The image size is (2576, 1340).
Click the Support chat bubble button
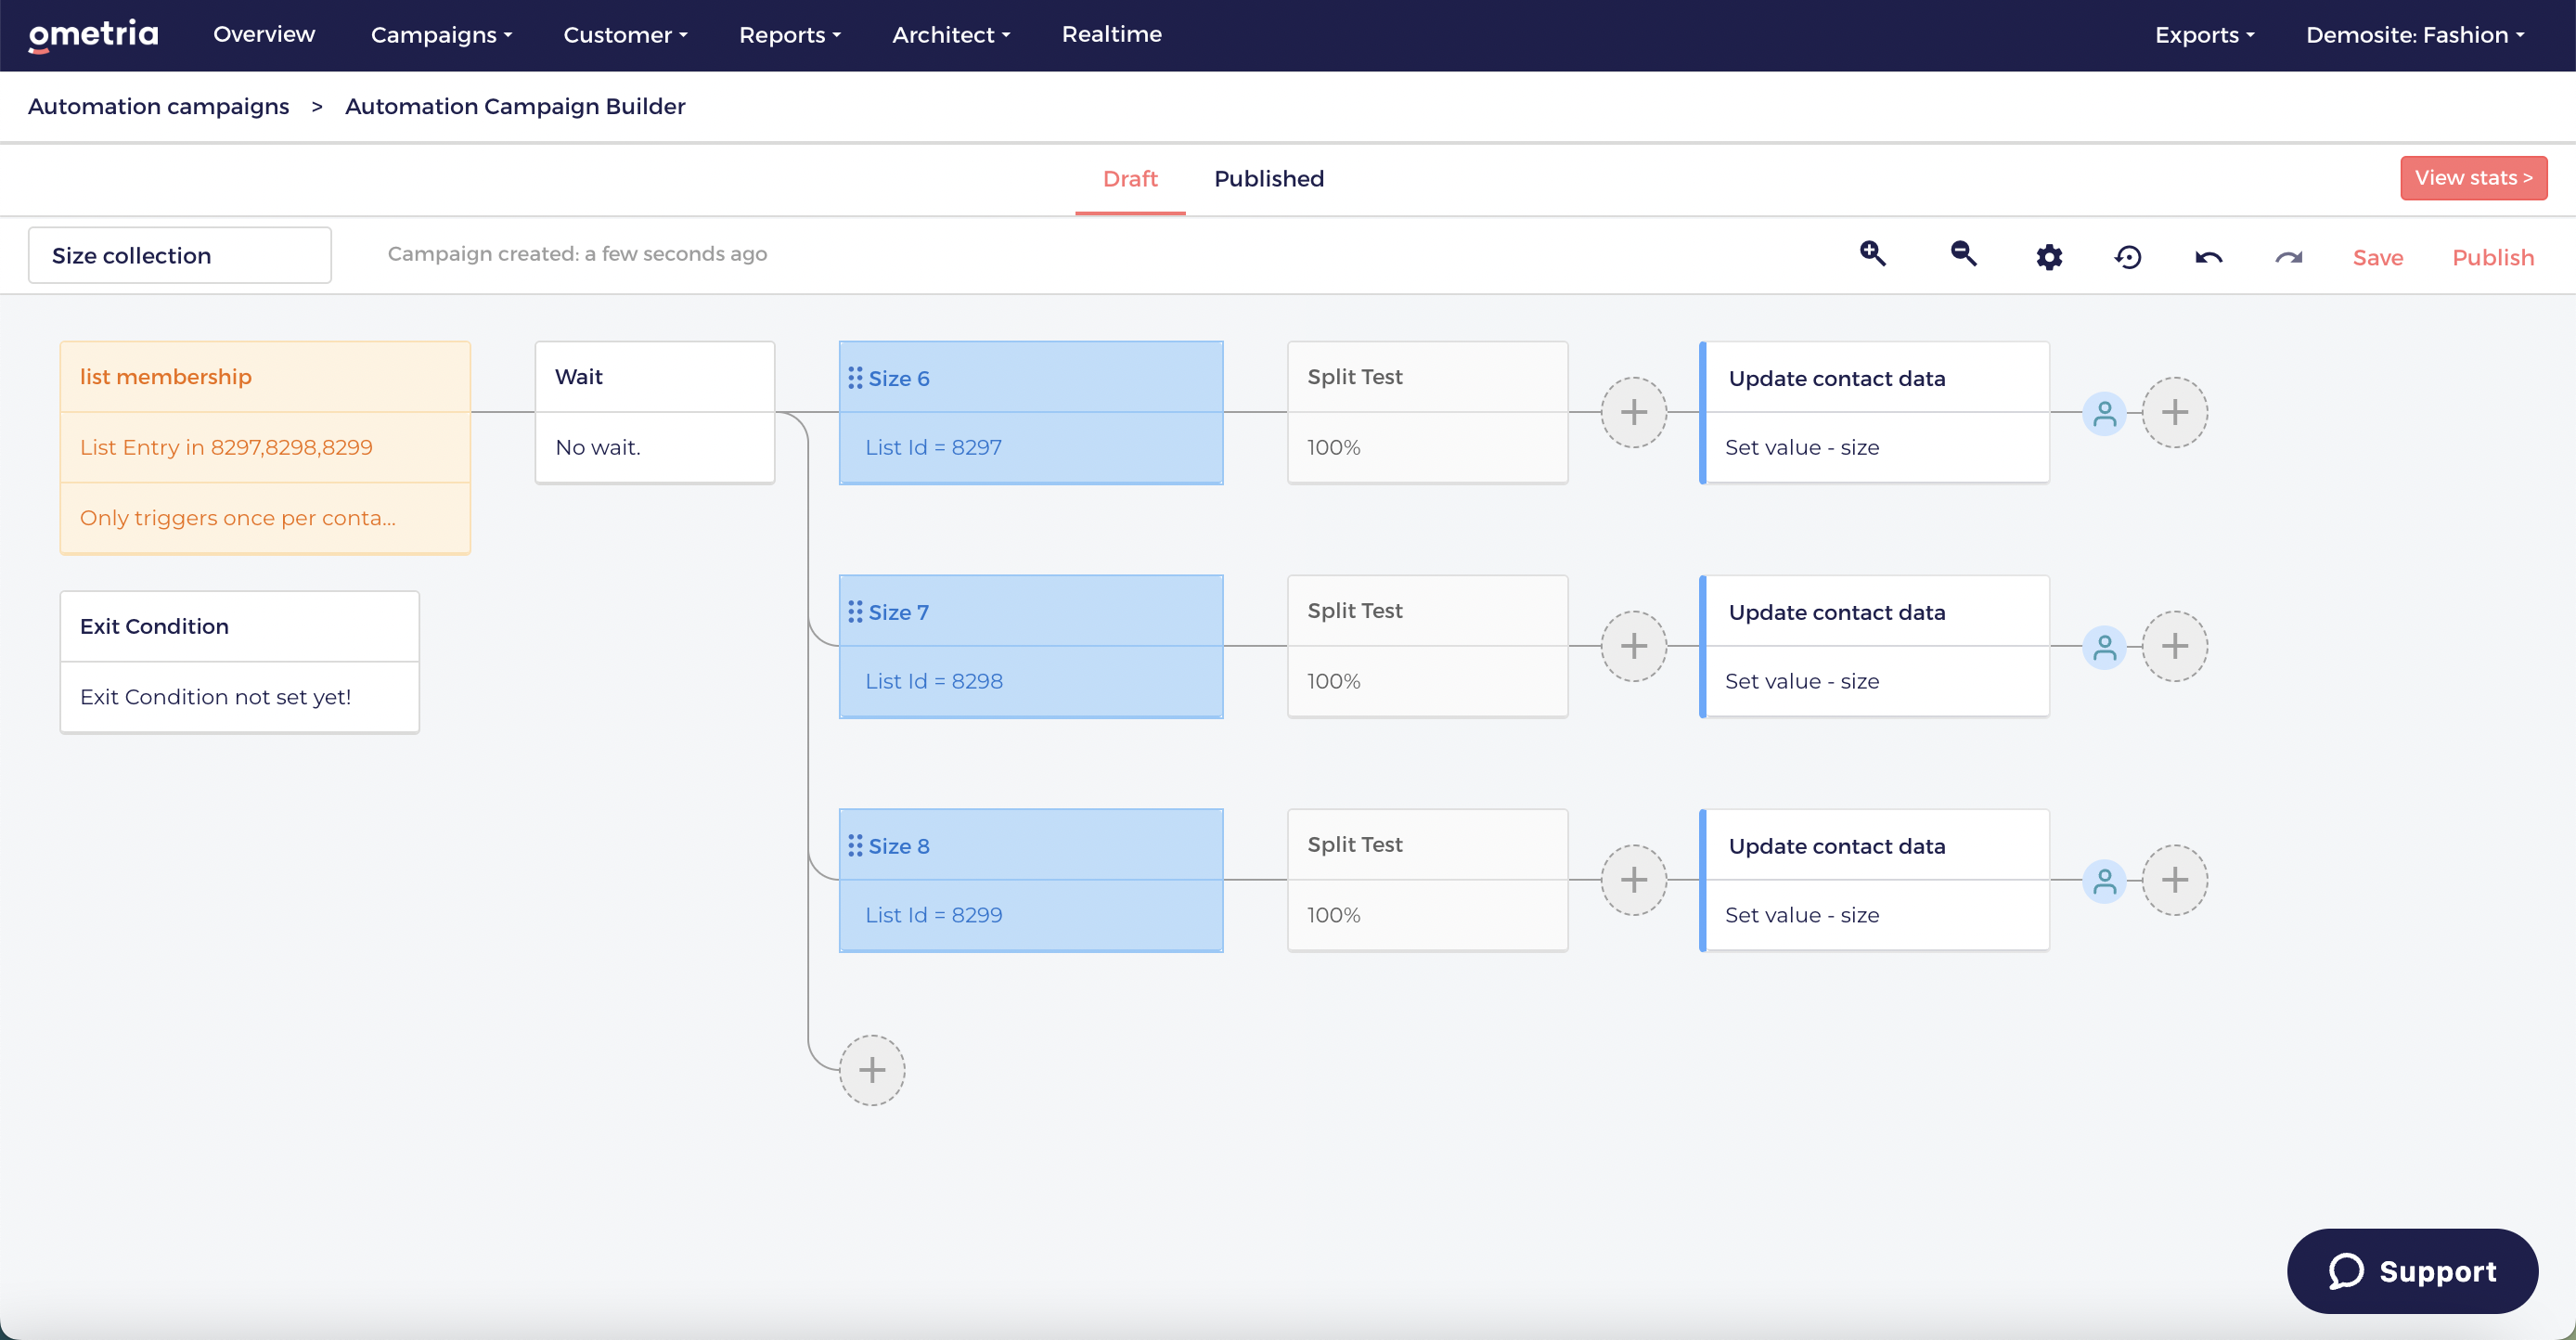click(x=2412, y=1271)
